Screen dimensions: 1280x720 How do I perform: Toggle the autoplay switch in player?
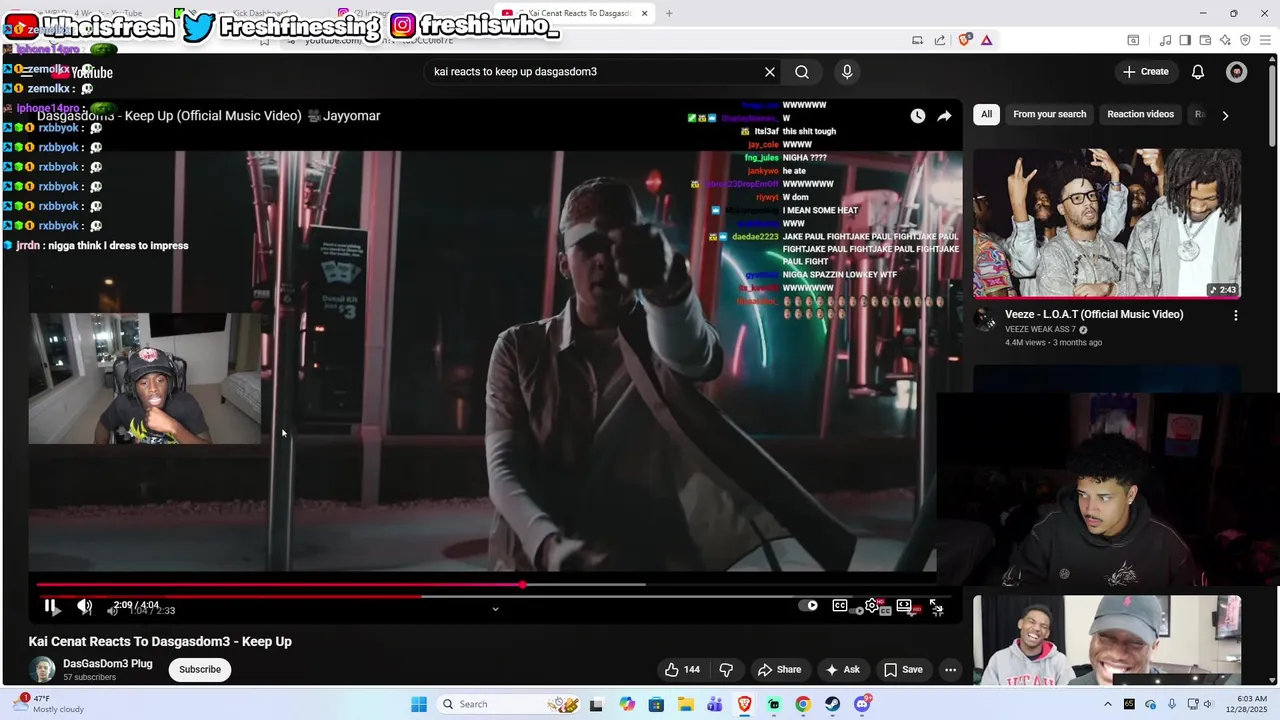tap(809, 605)
